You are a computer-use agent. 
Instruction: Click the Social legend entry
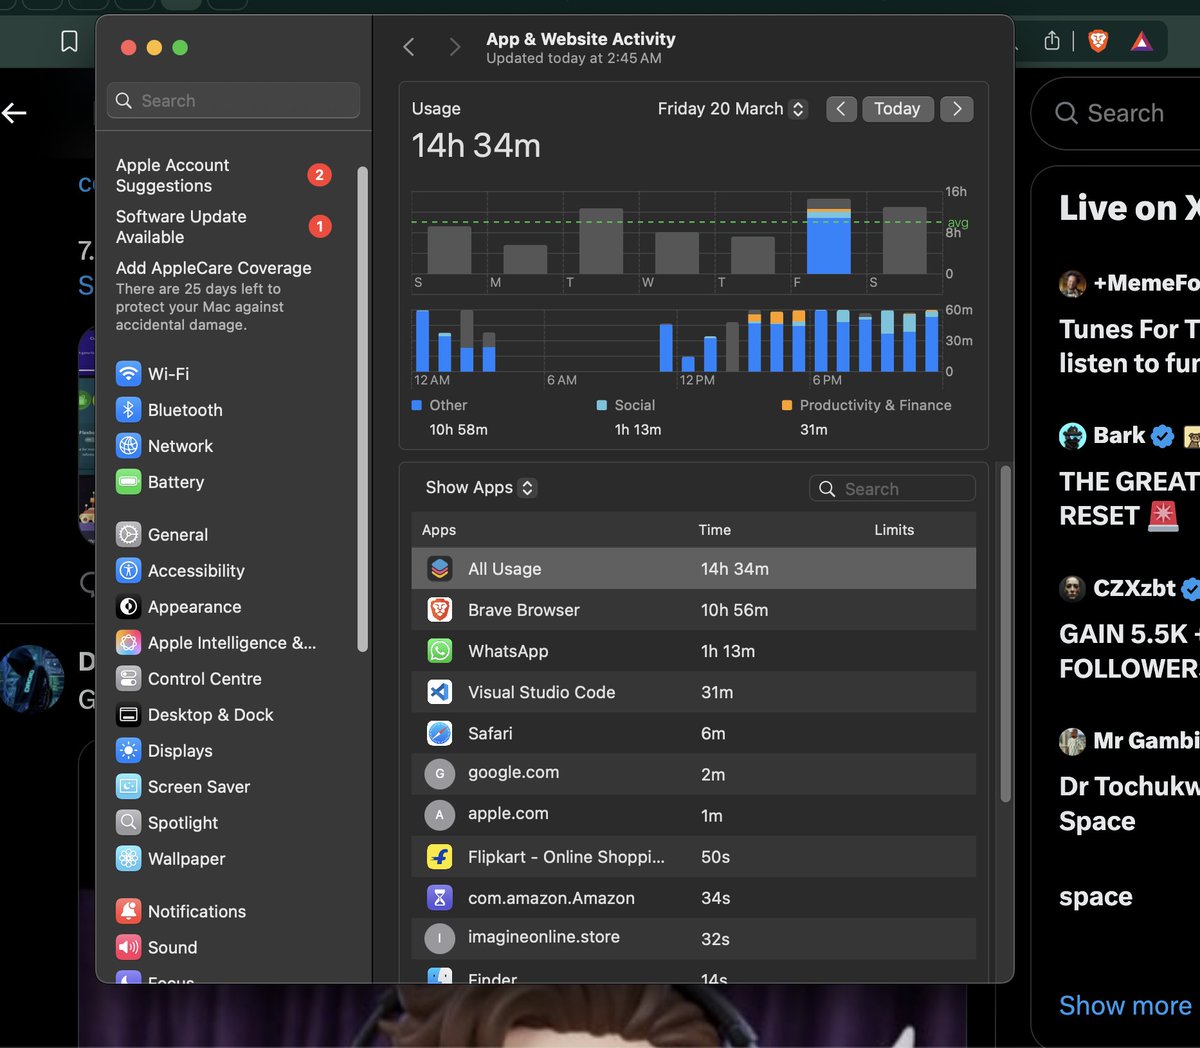click(x=628, y=417)
